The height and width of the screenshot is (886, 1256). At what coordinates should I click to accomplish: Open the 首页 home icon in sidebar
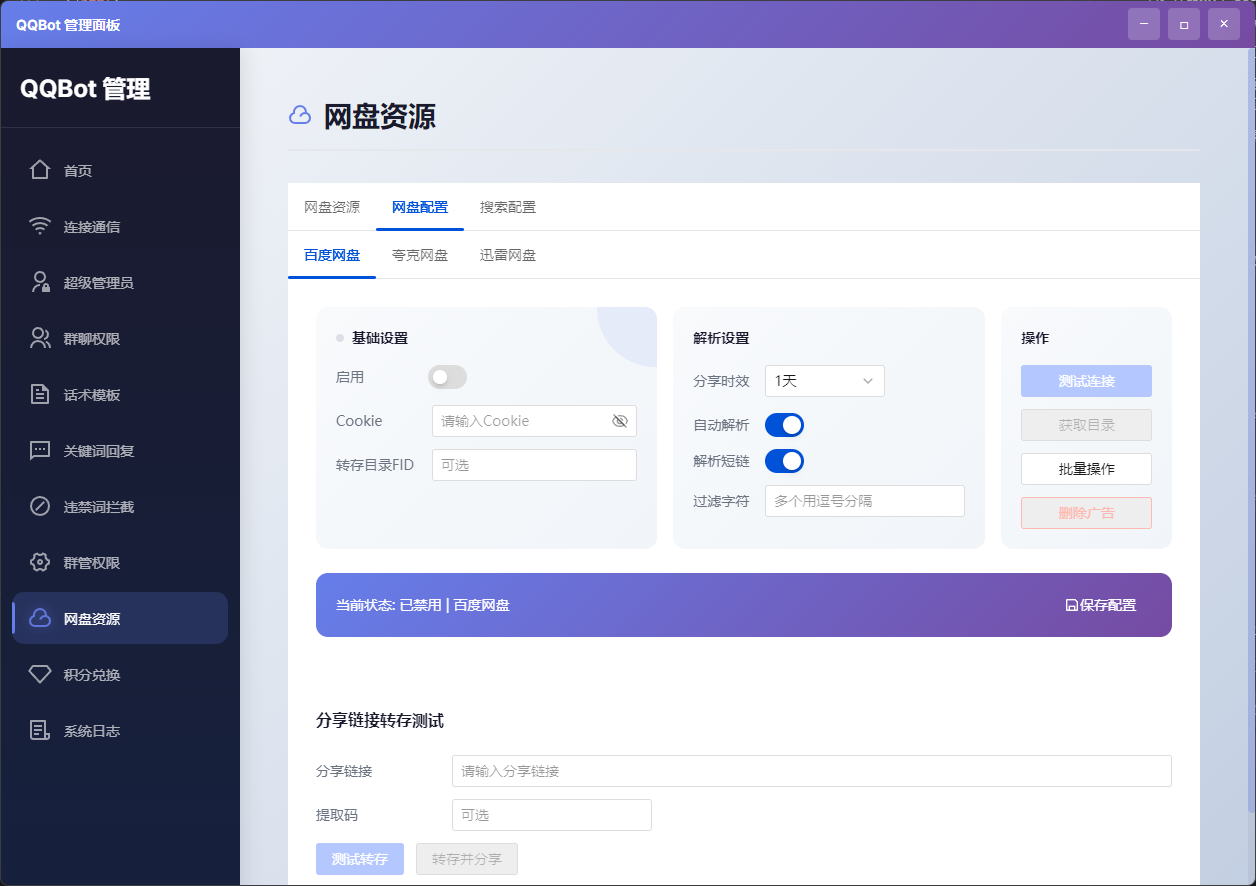pyautogui.click(x=38, y=170)
